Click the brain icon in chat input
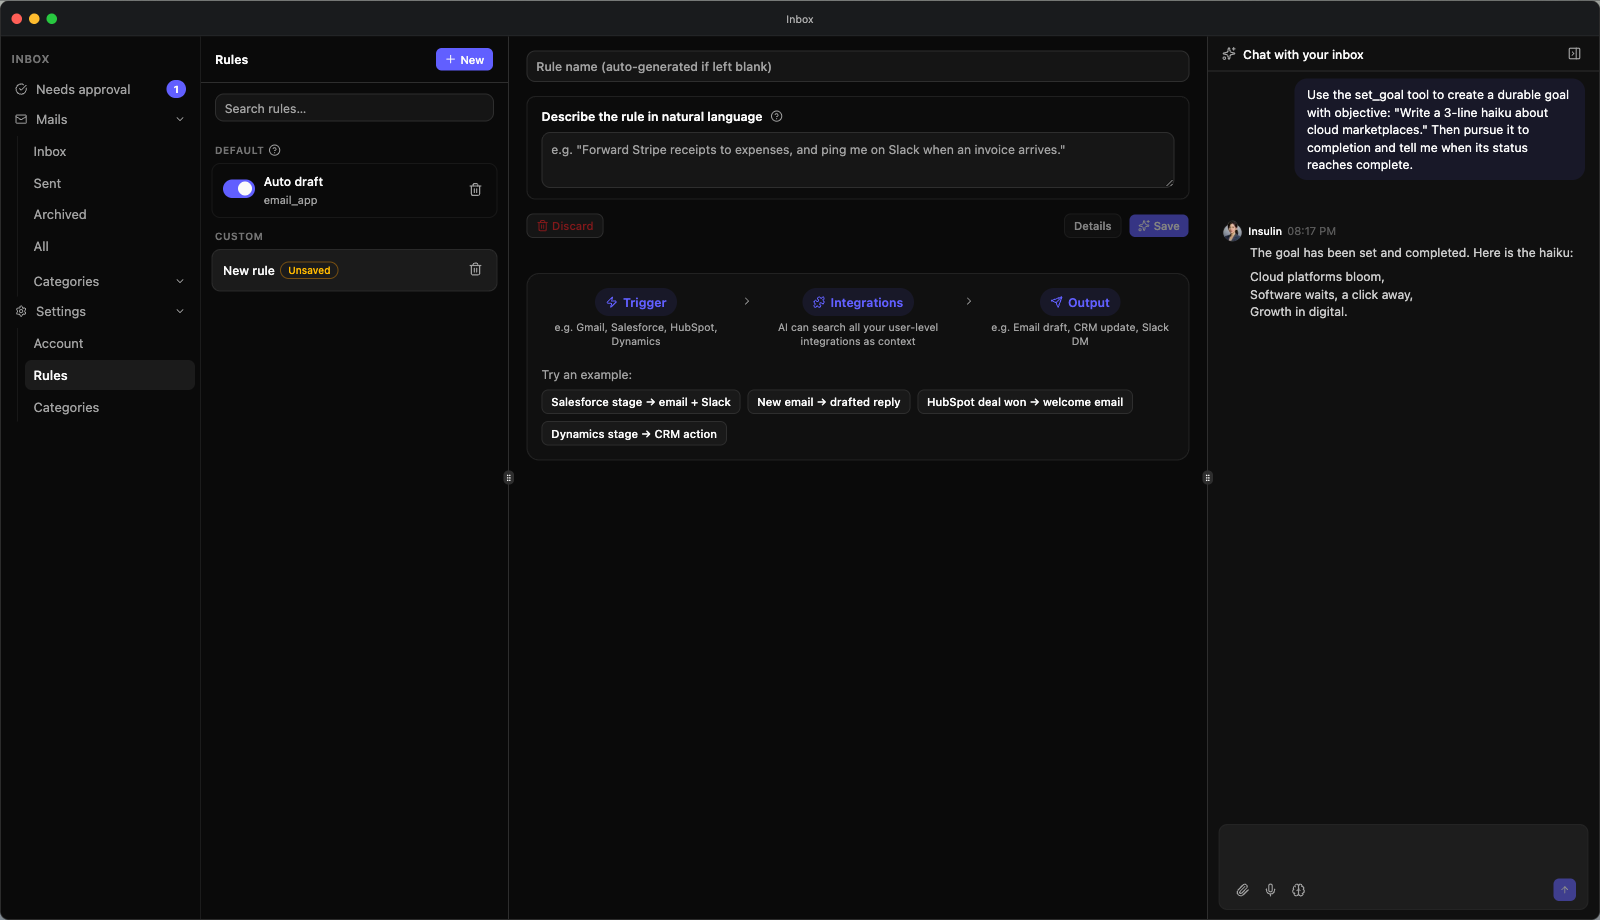 [1298, 890]
